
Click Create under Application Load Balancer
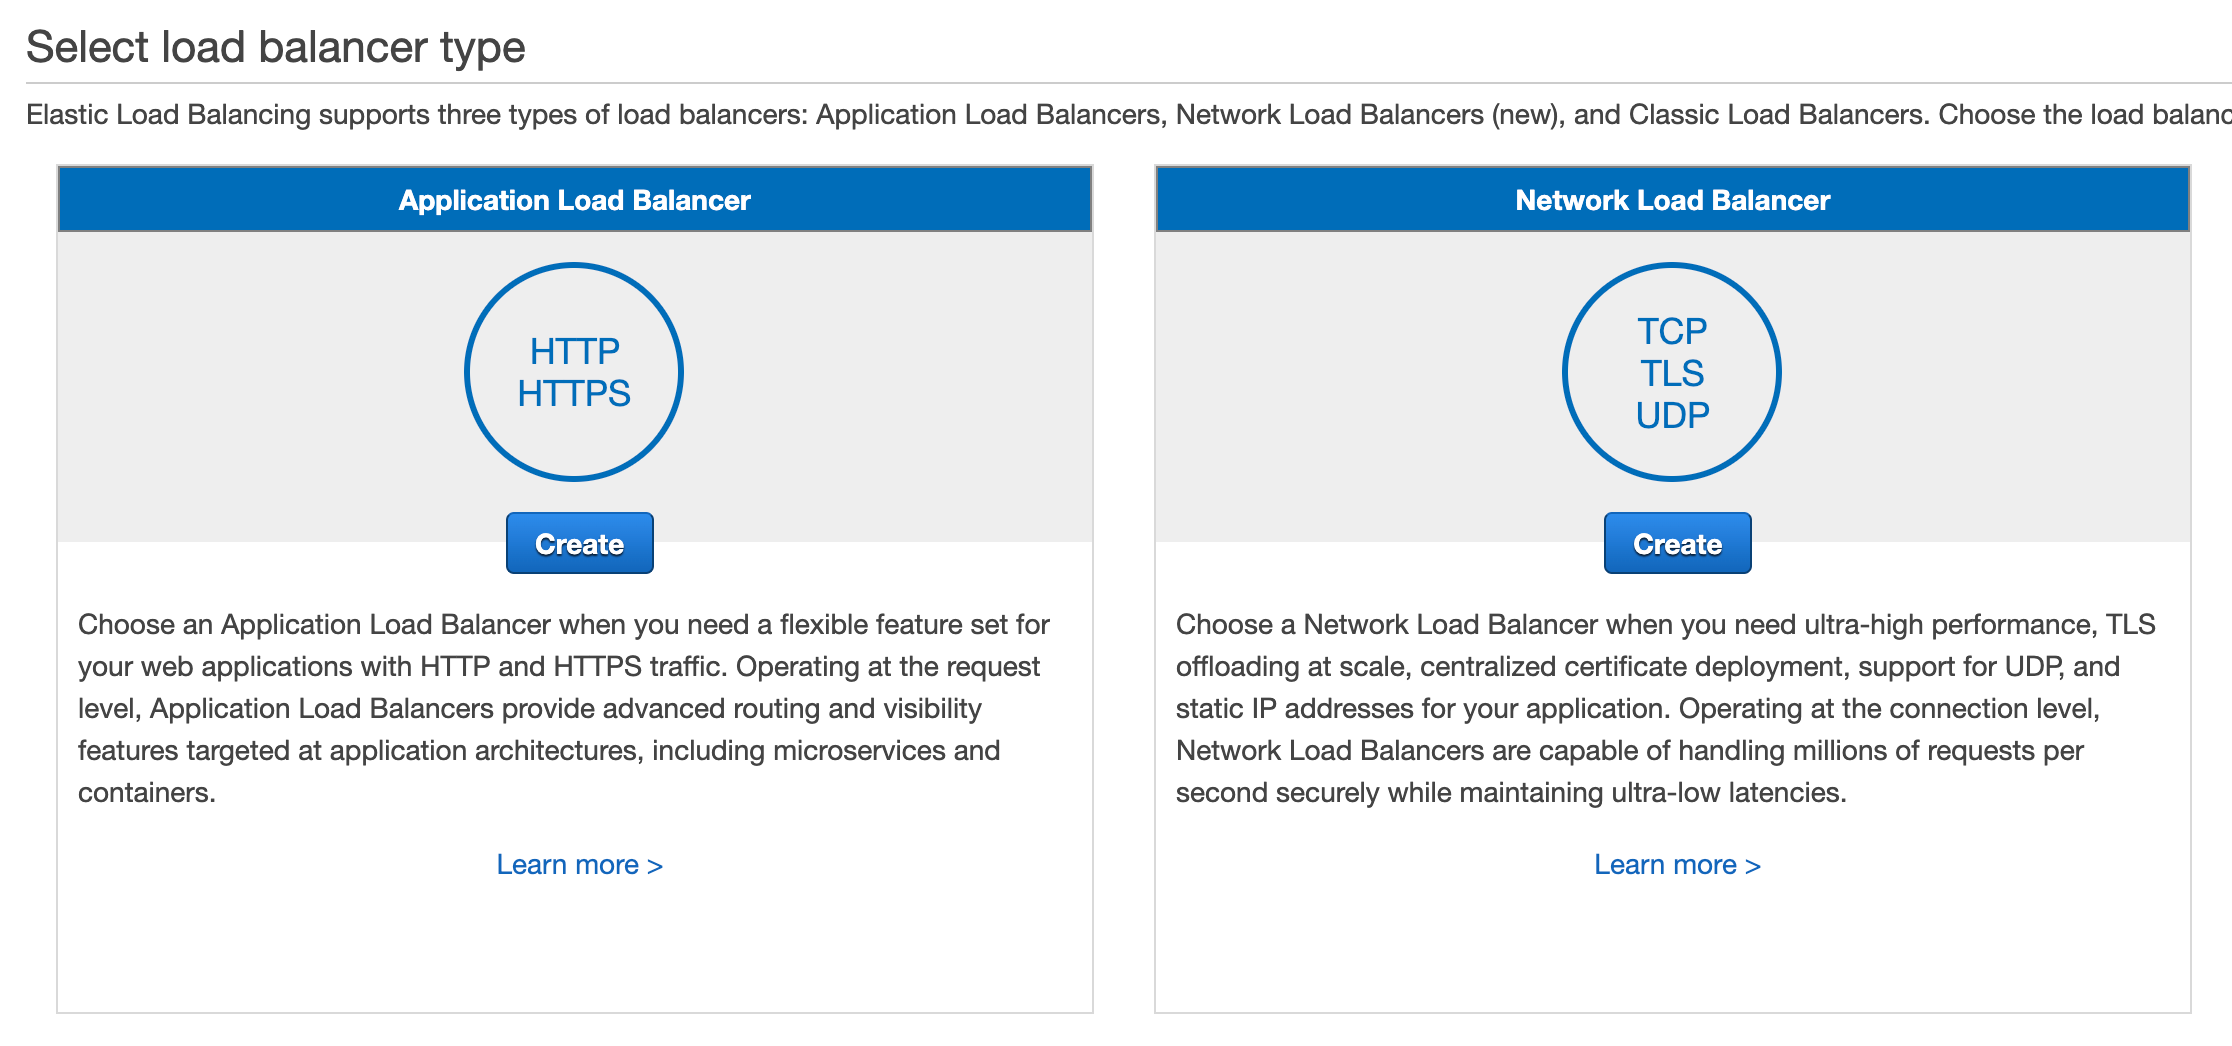click(x=579, y=543)
